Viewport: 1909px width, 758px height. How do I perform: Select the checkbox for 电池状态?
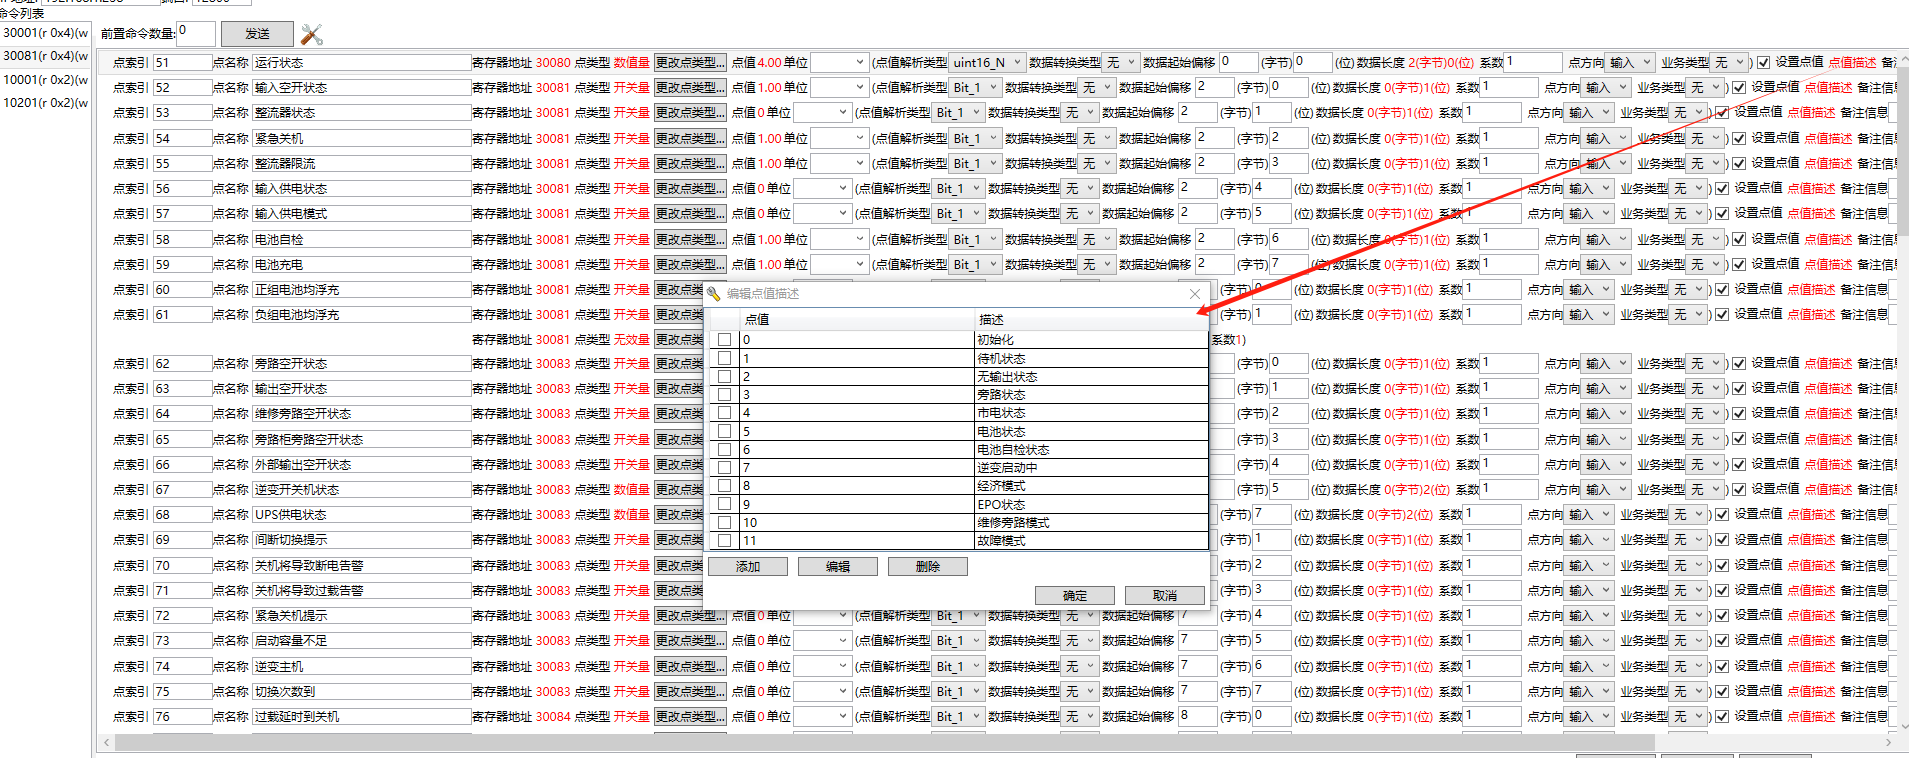(x=724, y=431)
